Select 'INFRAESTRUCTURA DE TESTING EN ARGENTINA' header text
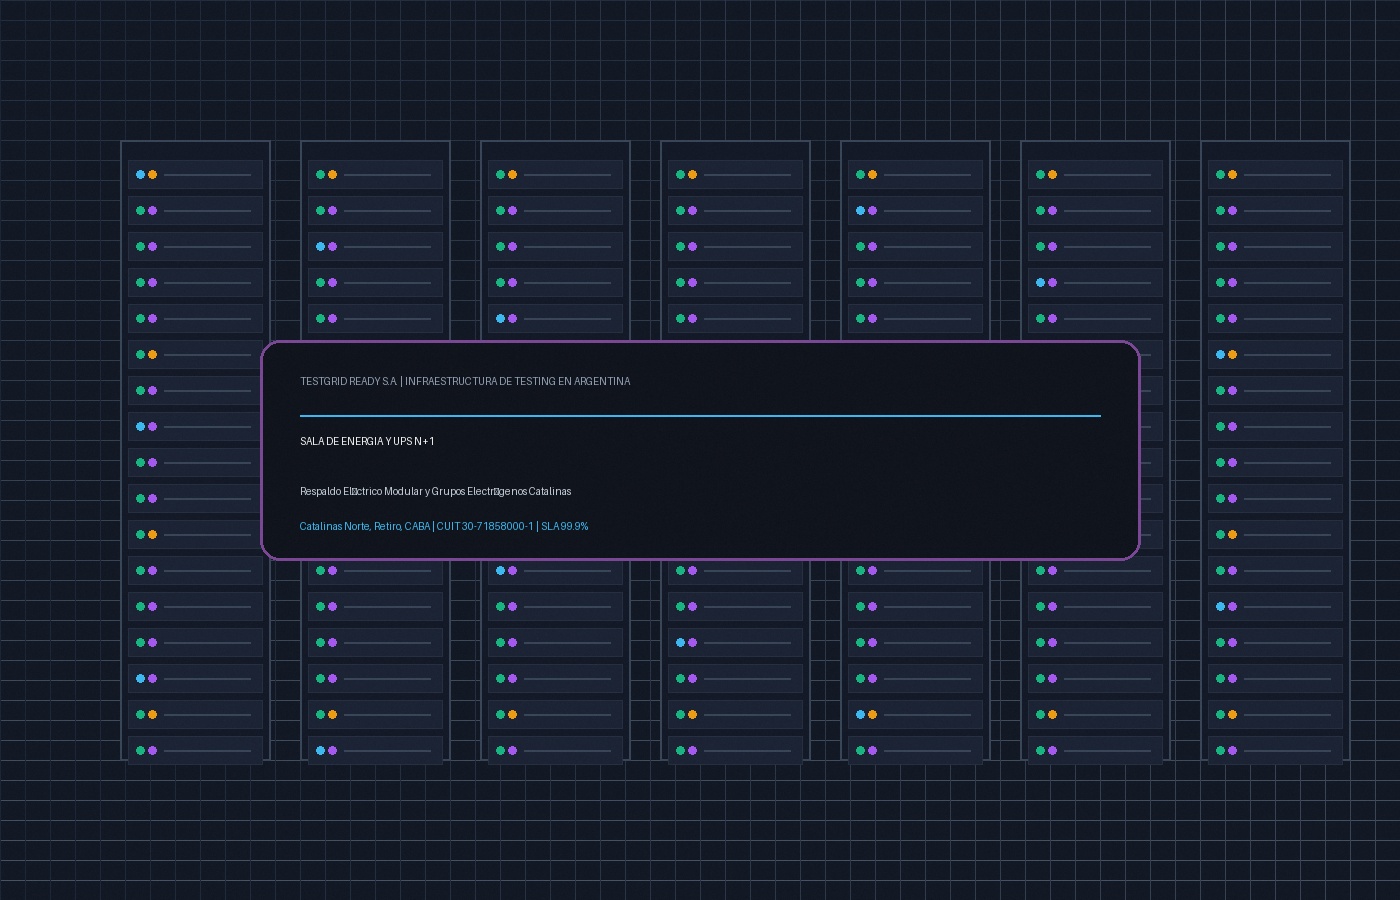Viewport: 1400px width, 900px height. (x=518, y=381)
